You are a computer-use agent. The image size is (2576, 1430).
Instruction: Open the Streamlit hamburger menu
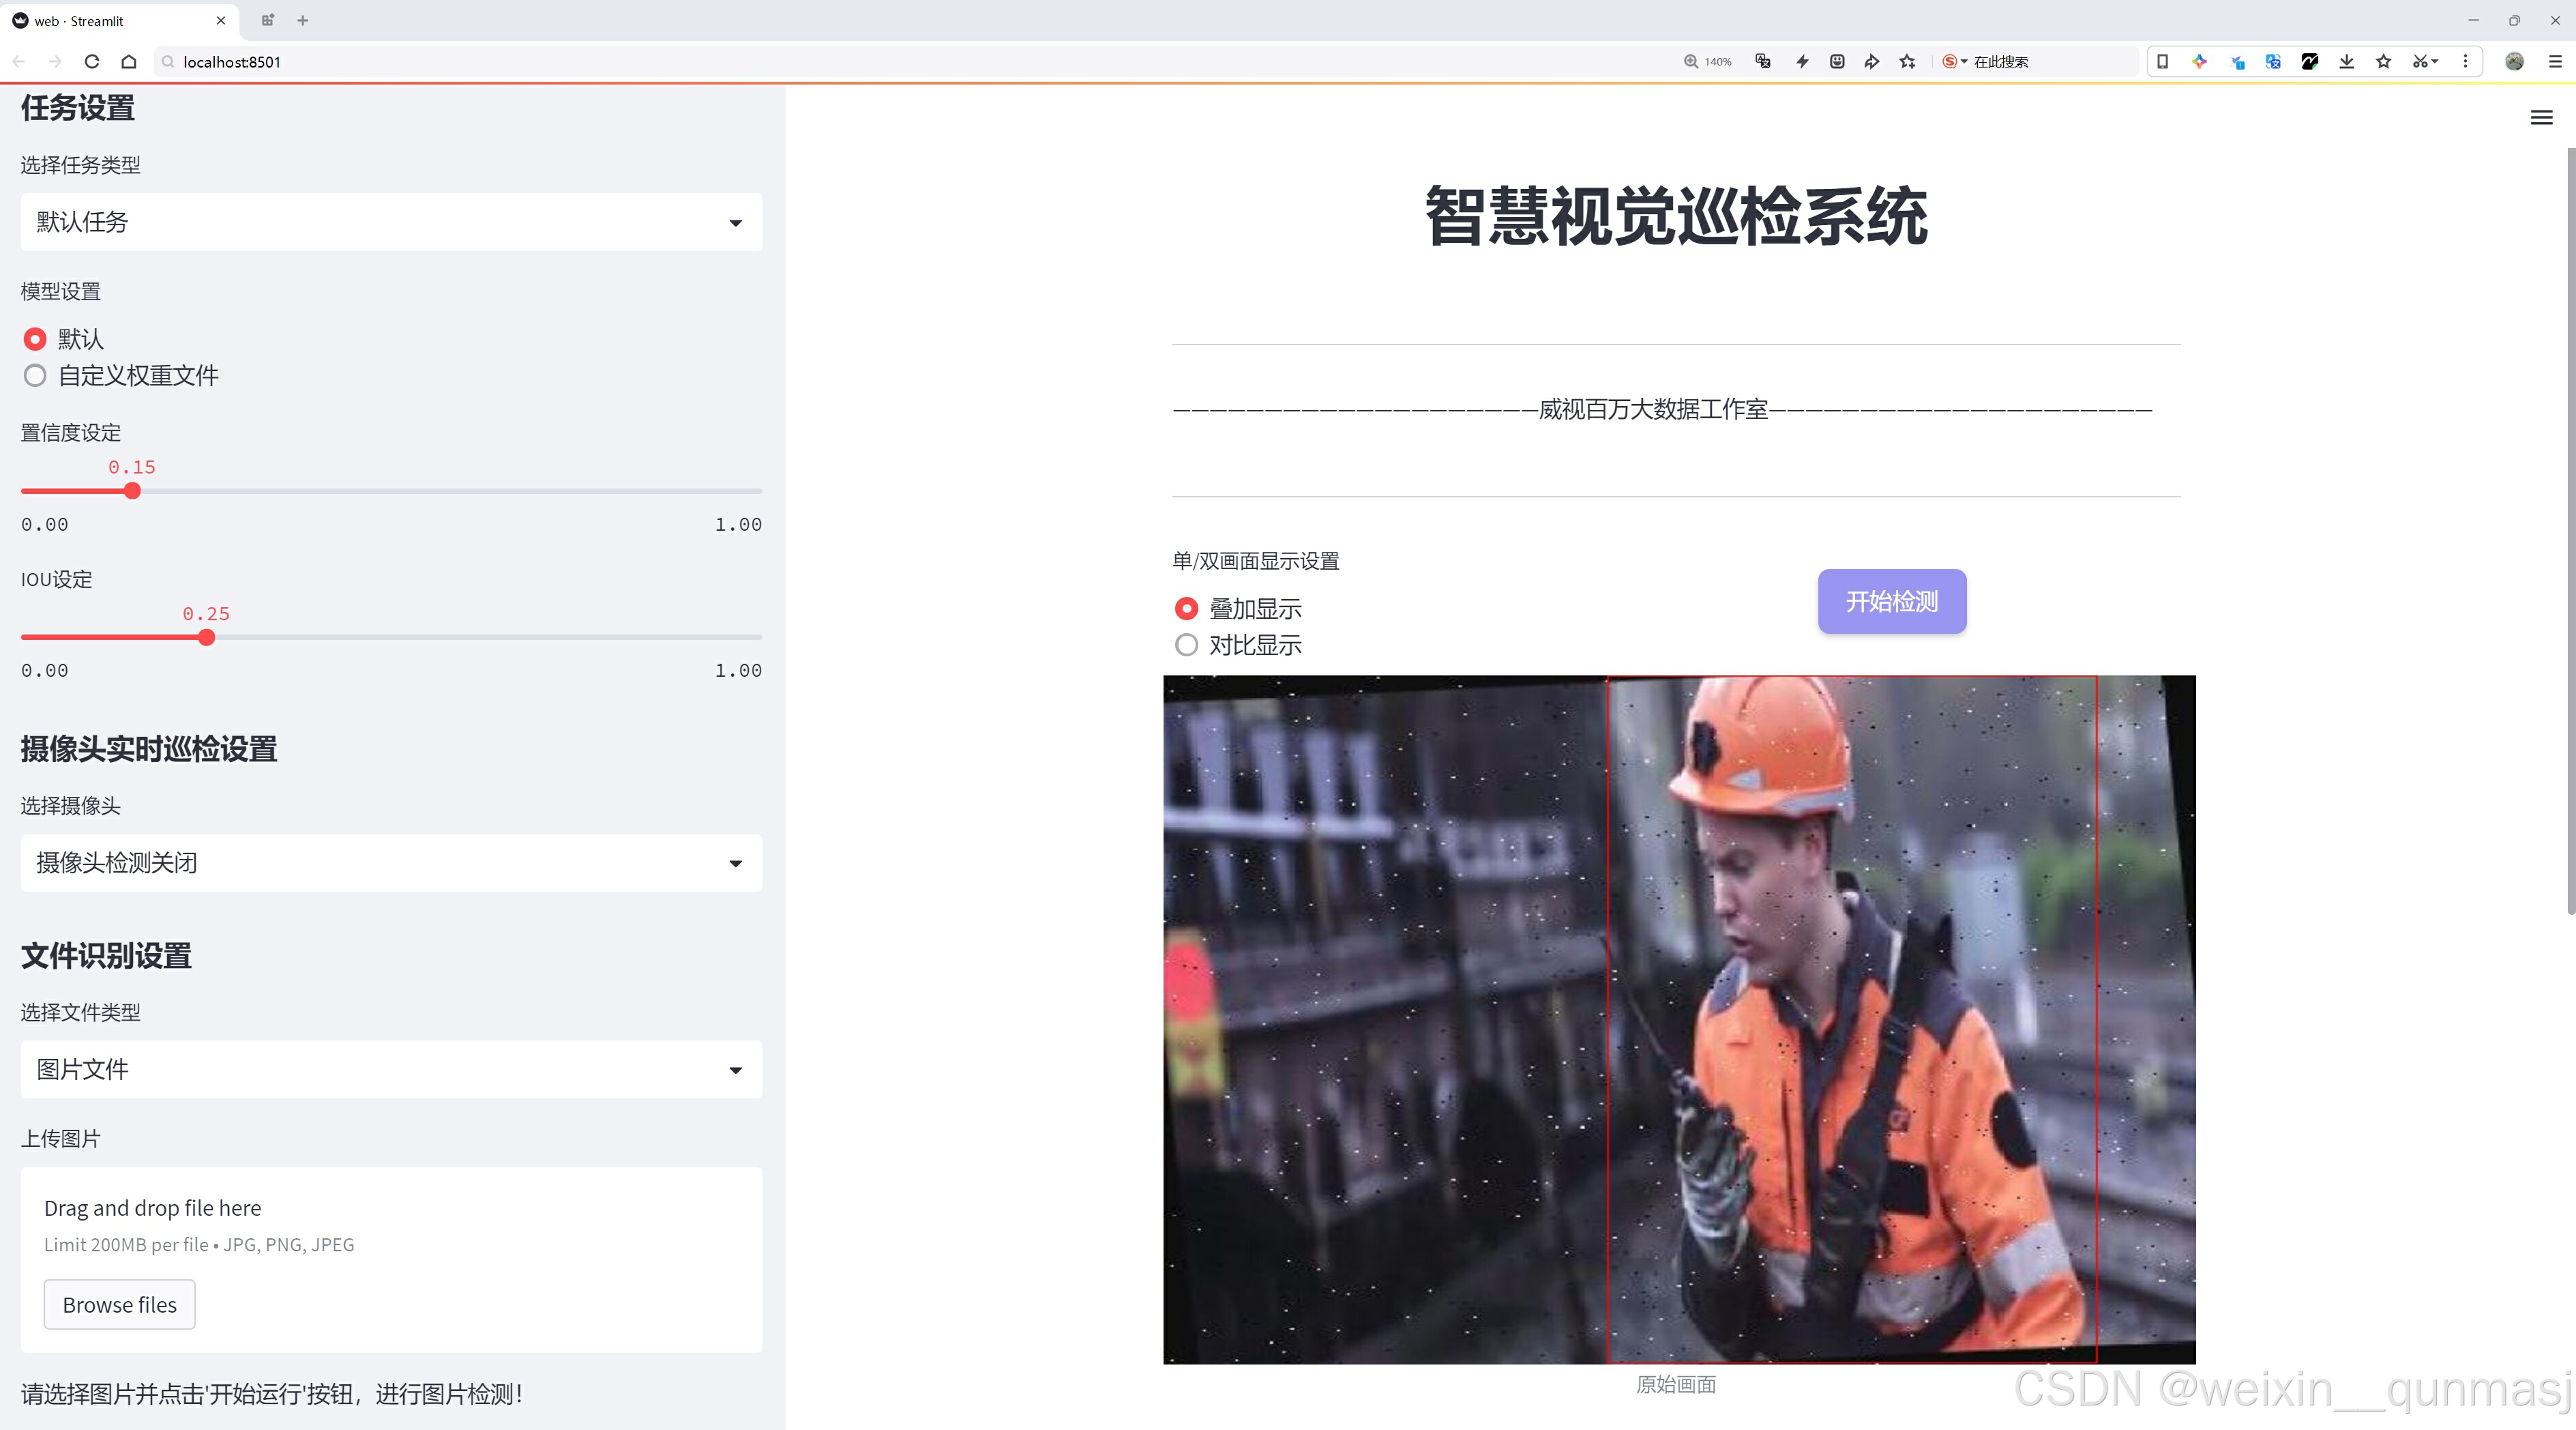coord(2541,118)
